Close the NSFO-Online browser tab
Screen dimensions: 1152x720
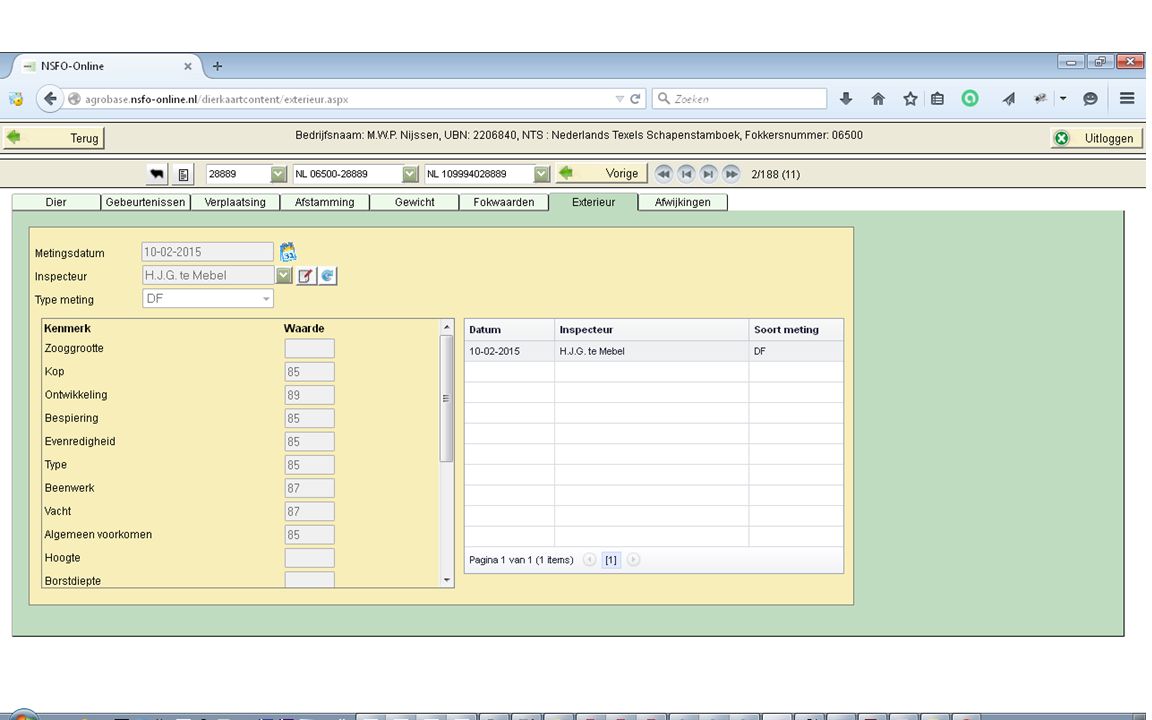click(x=187, y=66)
